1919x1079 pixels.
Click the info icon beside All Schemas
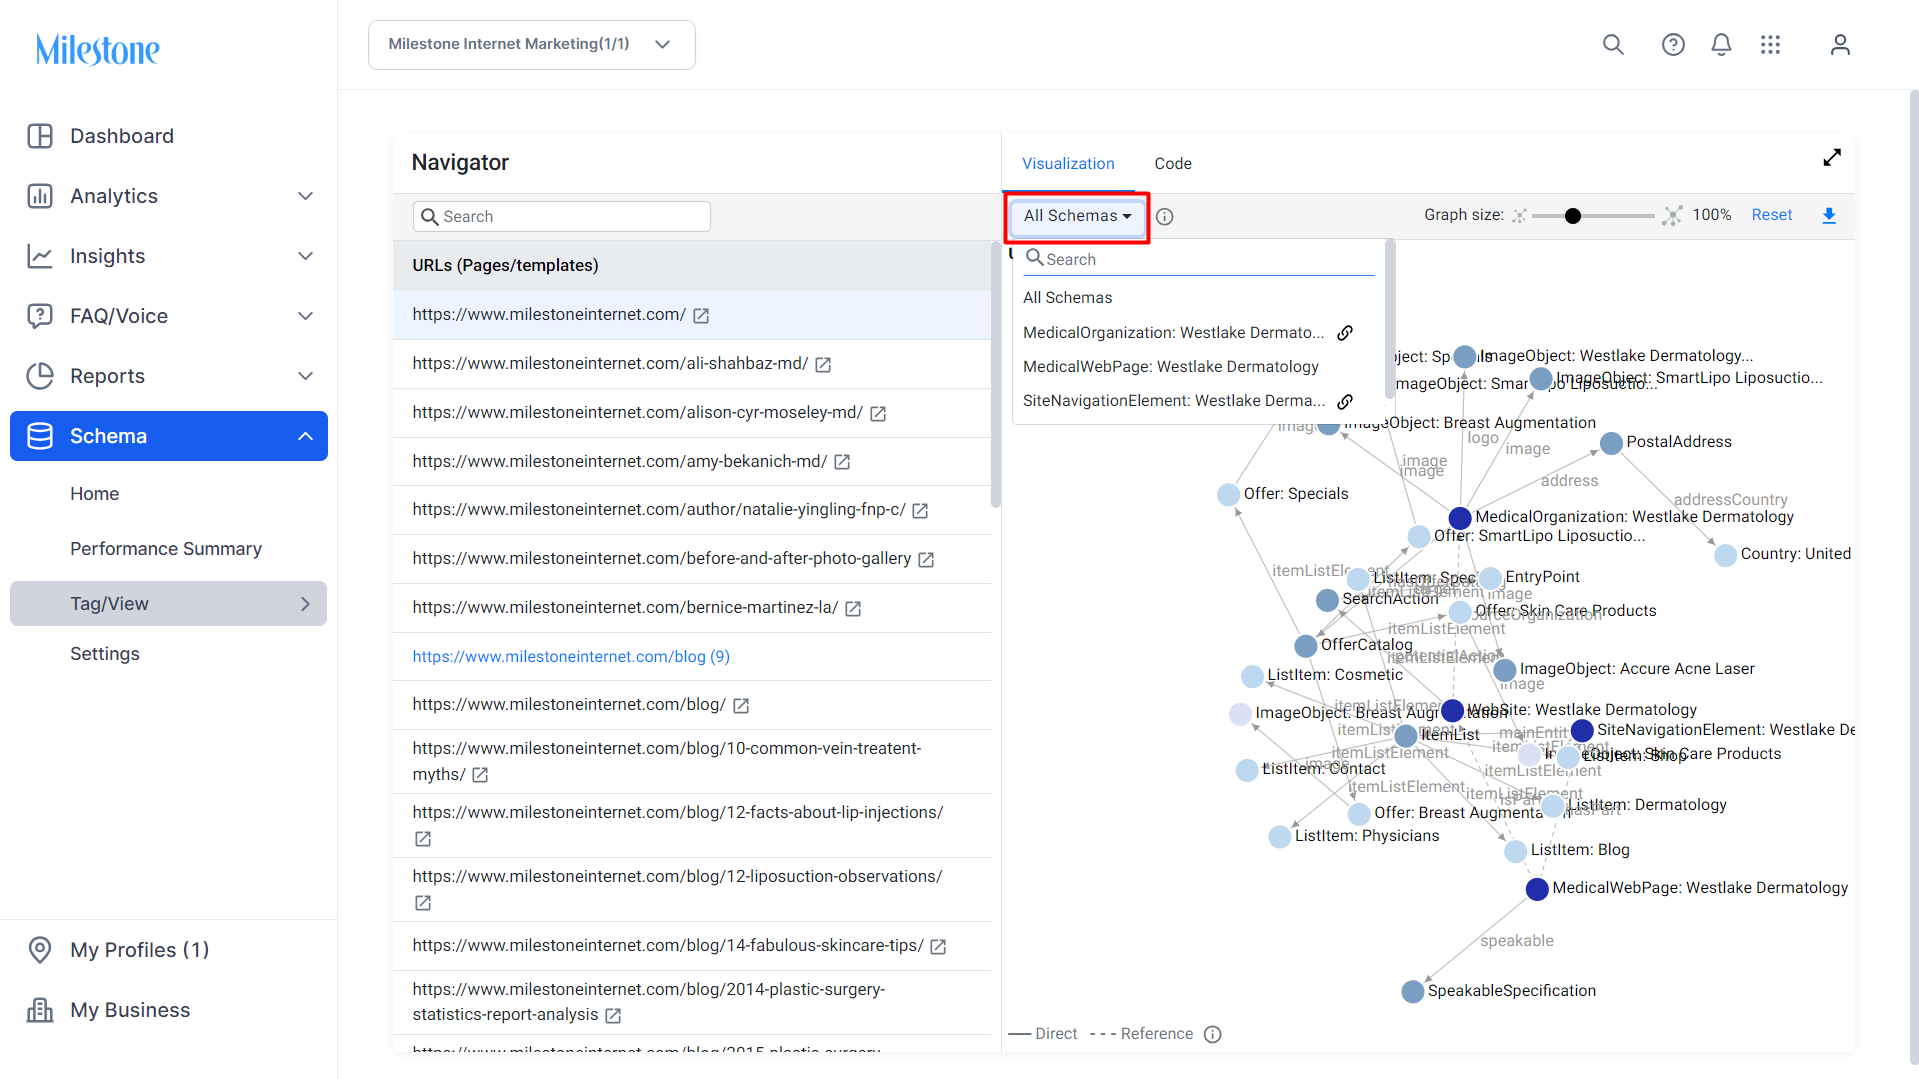tap(1165, 216)
